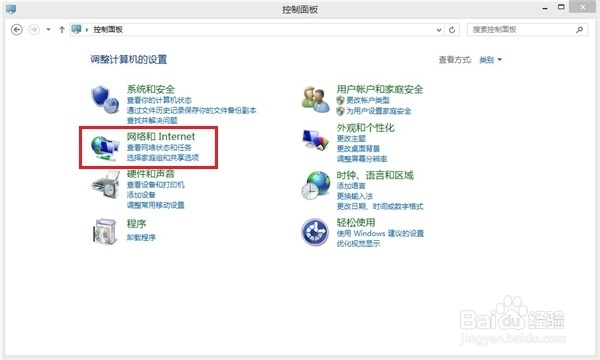Viewport: 600px width, 360px height.
Task: Open 查找并解决问题 link
Action: pyautogui.click(x=152, y=121)
